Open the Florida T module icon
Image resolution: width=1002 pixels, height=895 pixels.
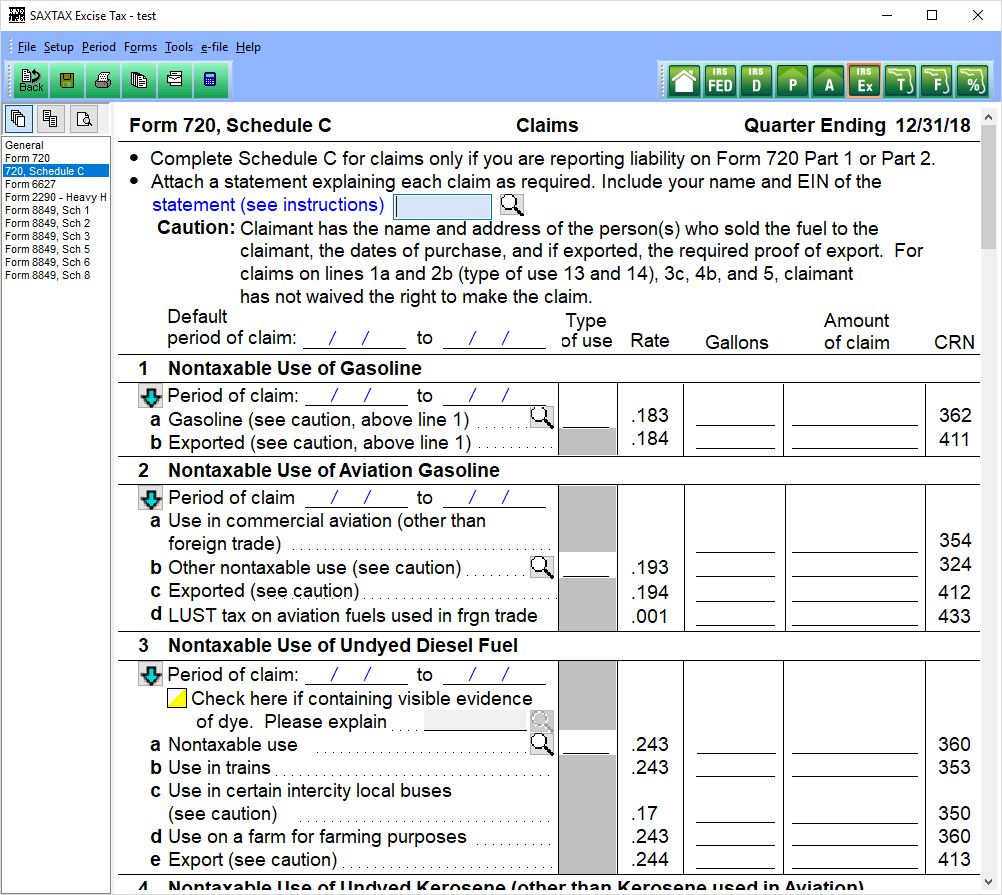click(901, 81)
